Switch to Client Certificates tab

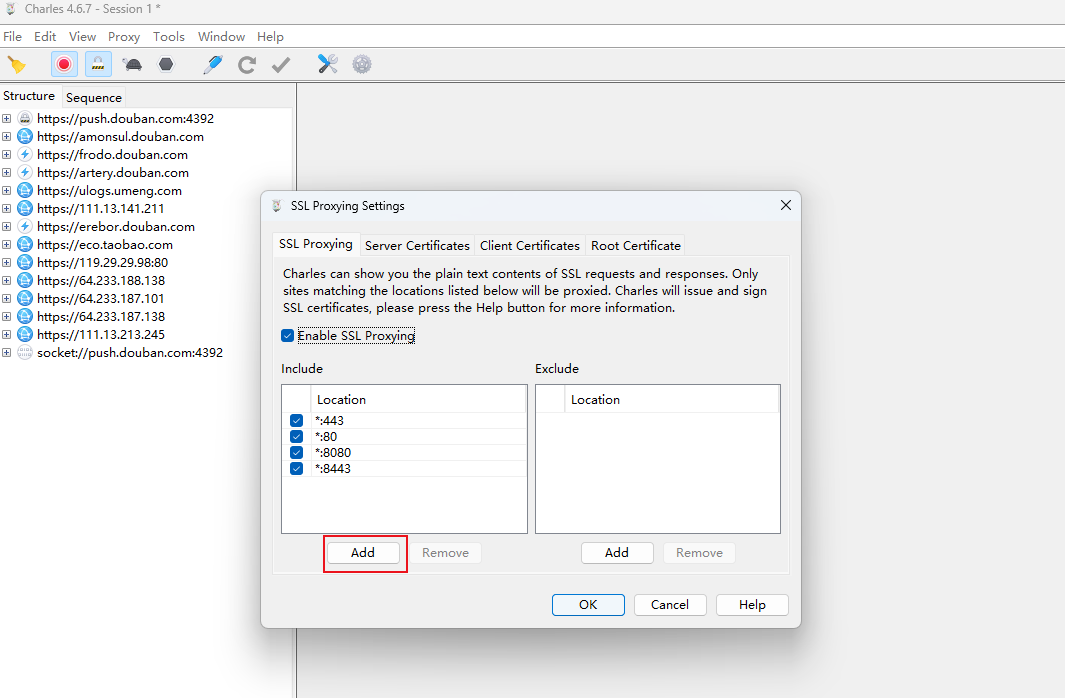pyautogui.click(x=530, y=245)
